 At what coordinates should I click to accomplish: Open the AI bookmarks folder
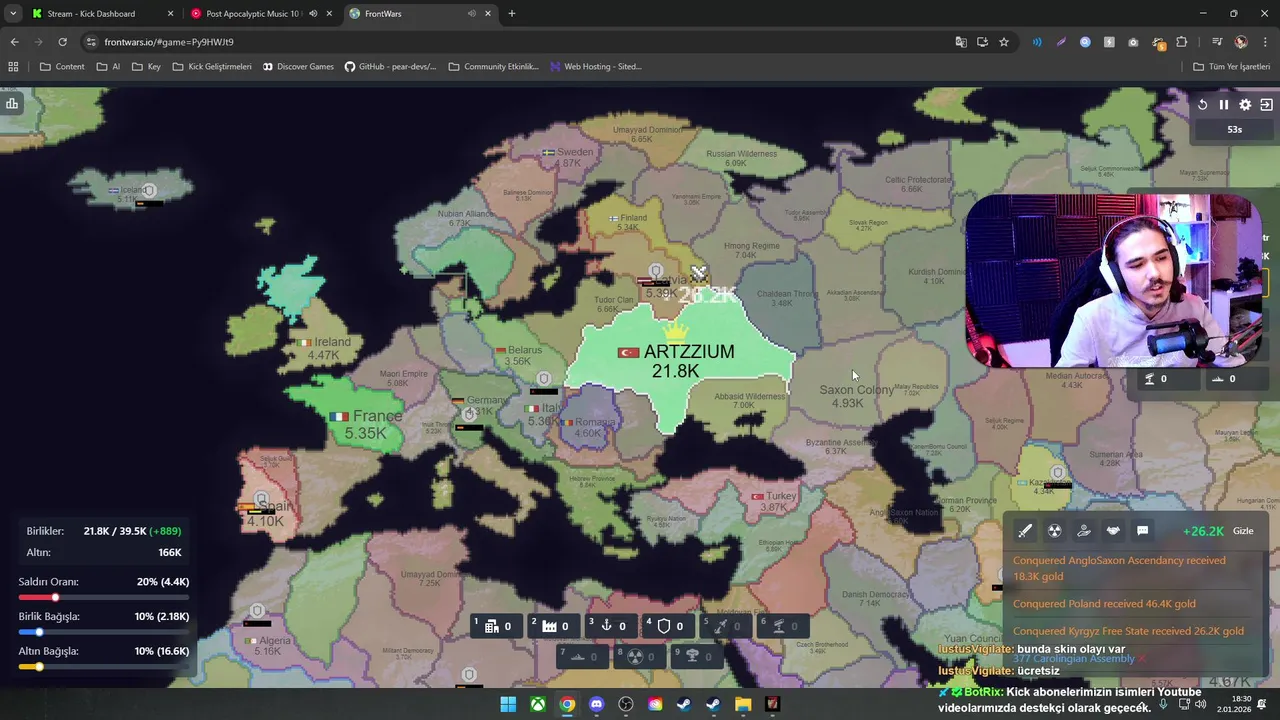(108, 67)
